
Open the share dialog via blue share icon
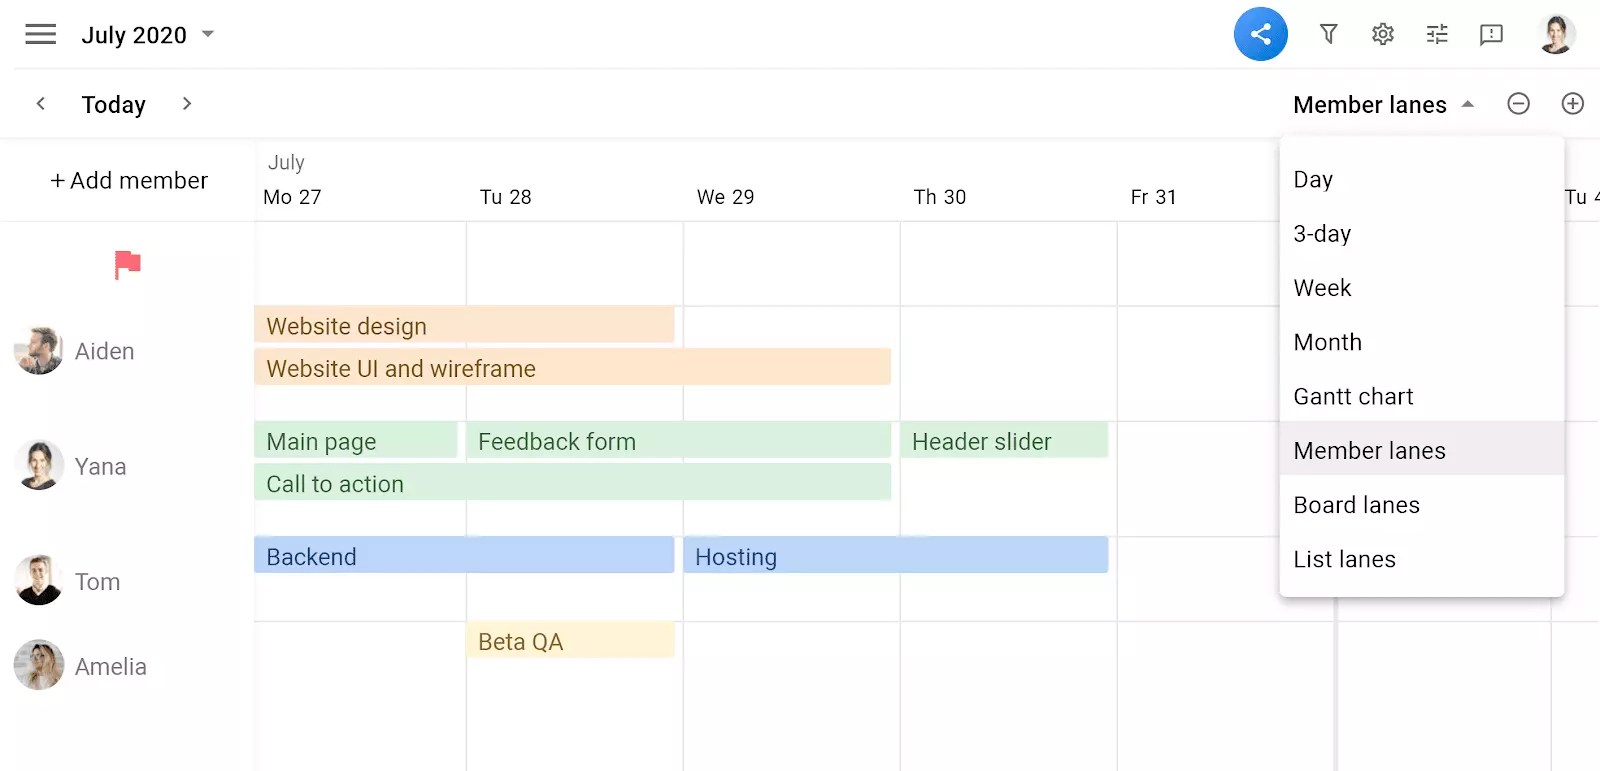tap(1260, 33)
